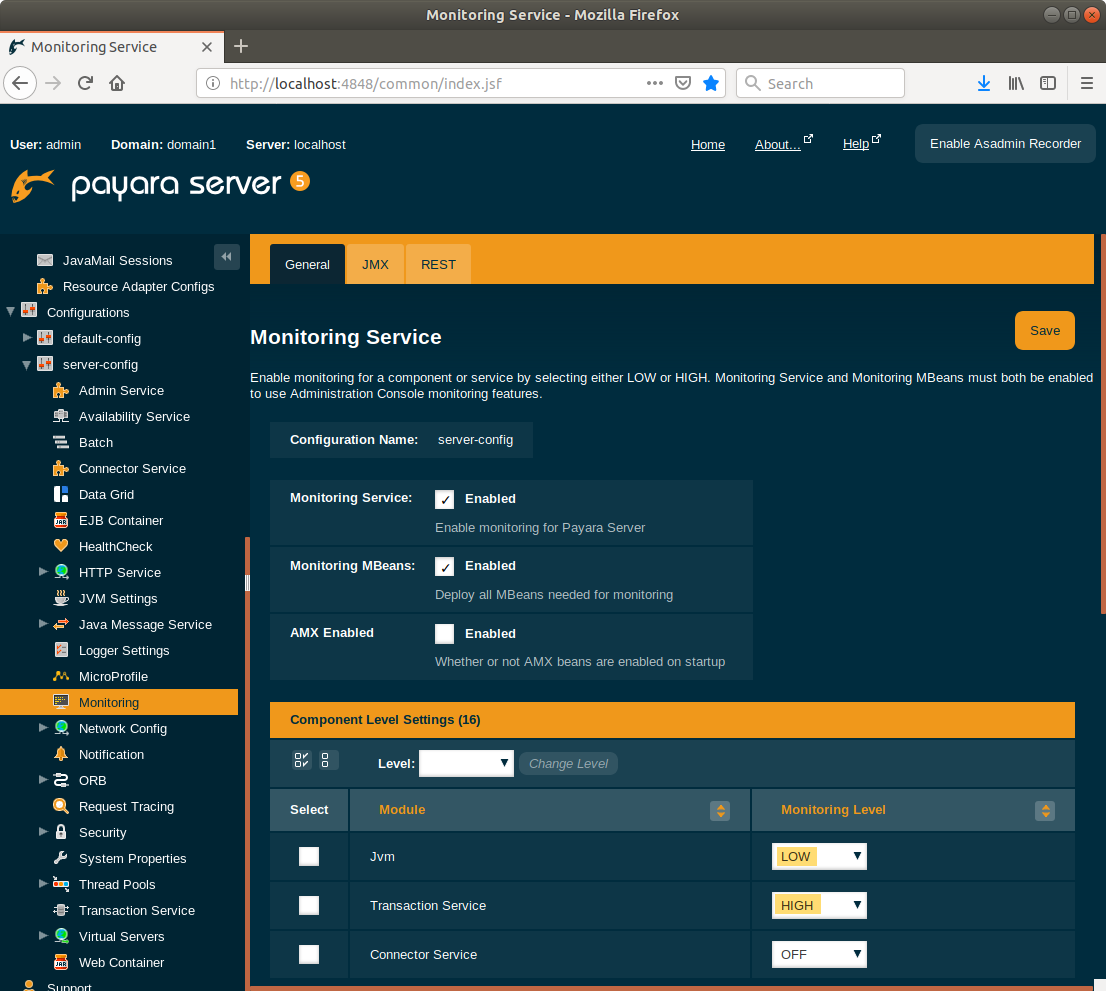Sort the table by Monitoring Level
The image size is (1106, 991).
coord(1045,811)
